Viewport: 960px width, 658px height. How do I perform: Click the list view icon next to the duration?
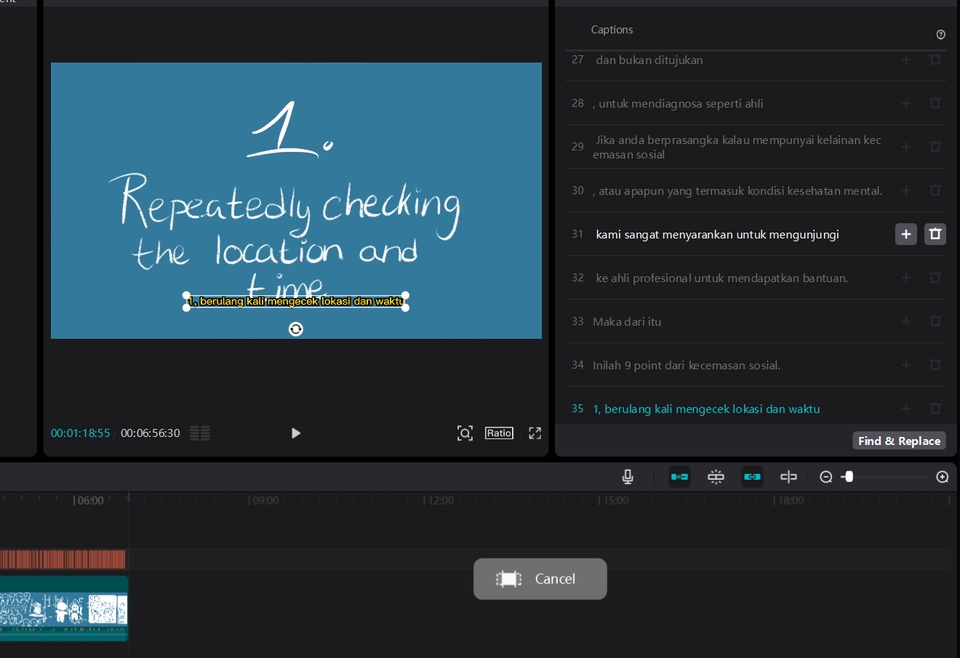(198, 433)
